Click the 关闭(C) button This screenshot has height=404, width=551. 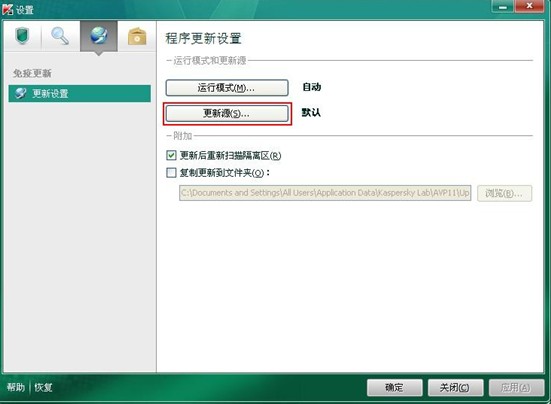click(455, 387)
